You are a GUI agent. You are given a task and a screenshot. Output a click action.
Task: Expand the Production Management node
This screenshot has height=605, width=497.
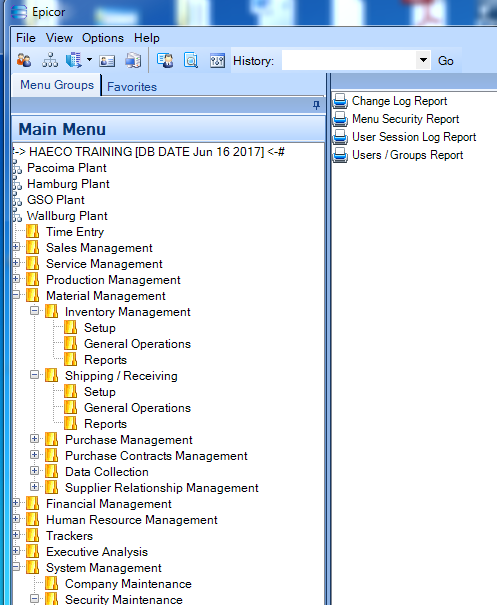pyautogui.click(x=16, y=279)
